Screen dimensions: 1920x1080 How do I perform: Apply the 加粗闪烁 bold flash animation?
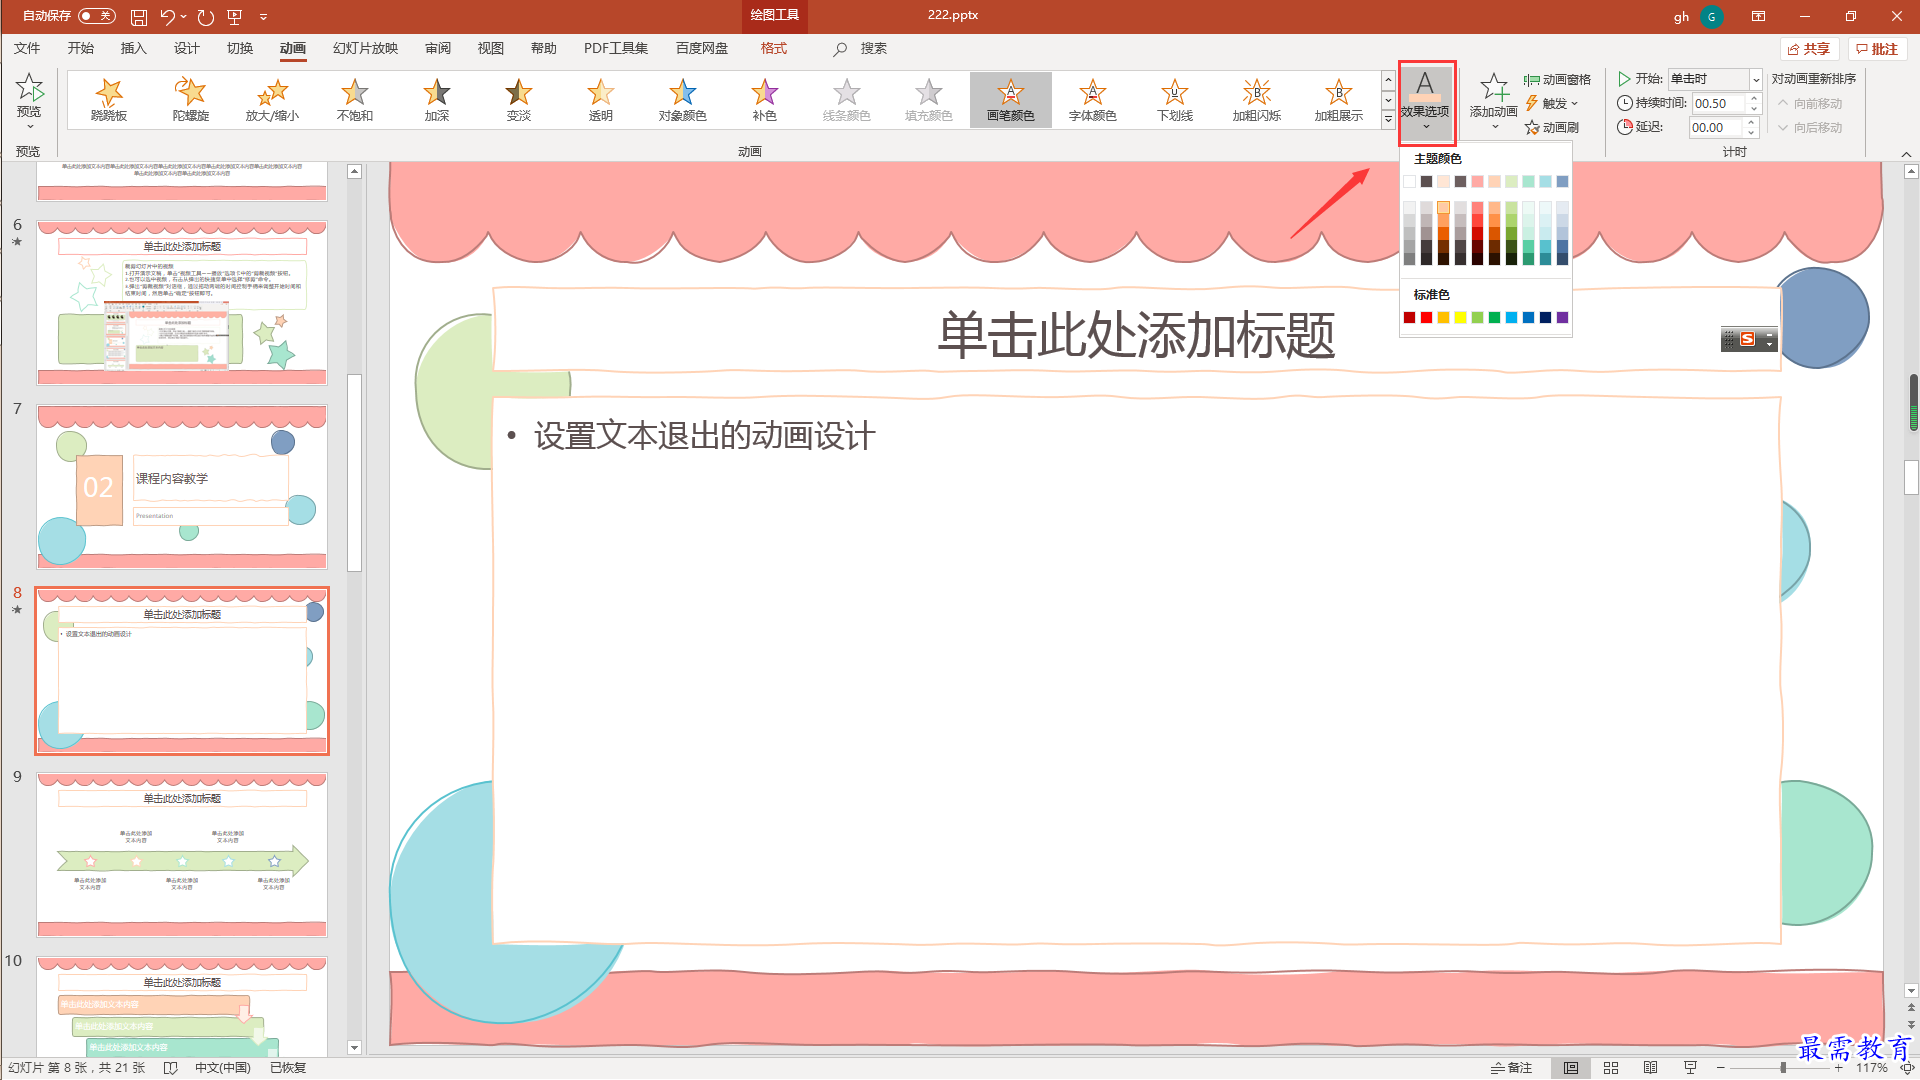(x=1257, y=100)
